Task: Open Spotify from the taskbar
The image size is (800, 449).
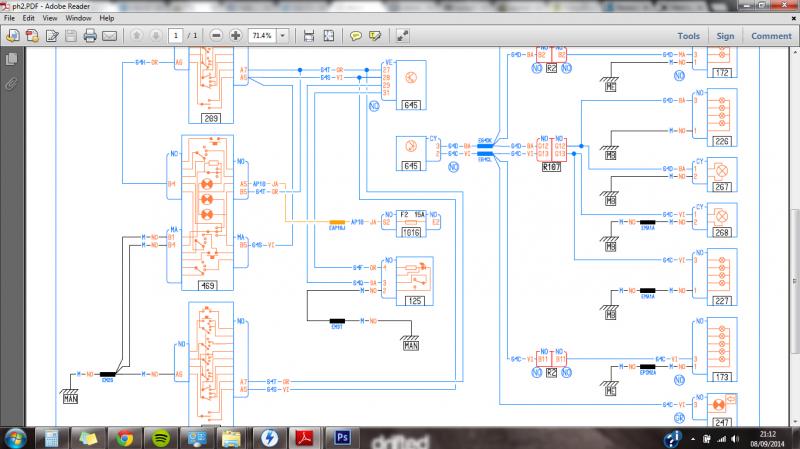Action: point(161,438)
